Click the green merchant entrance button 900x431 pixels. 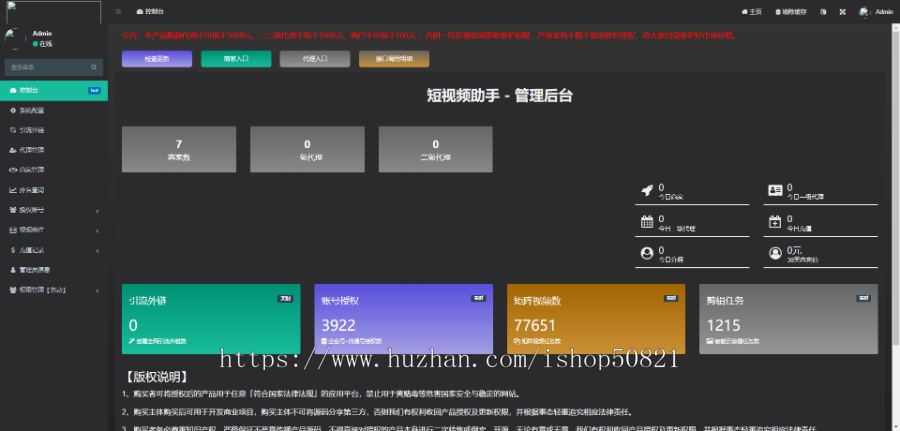point(236,59)
